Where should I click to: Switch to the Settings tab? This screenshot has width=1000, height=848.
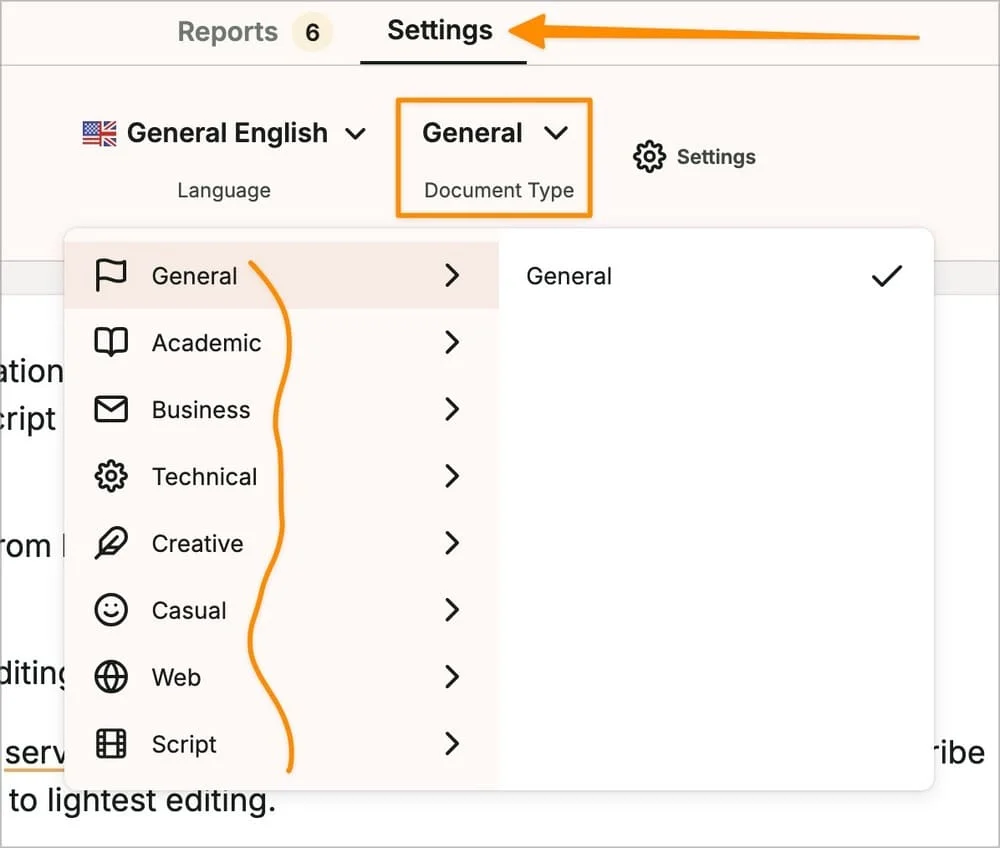pos(440,32)
